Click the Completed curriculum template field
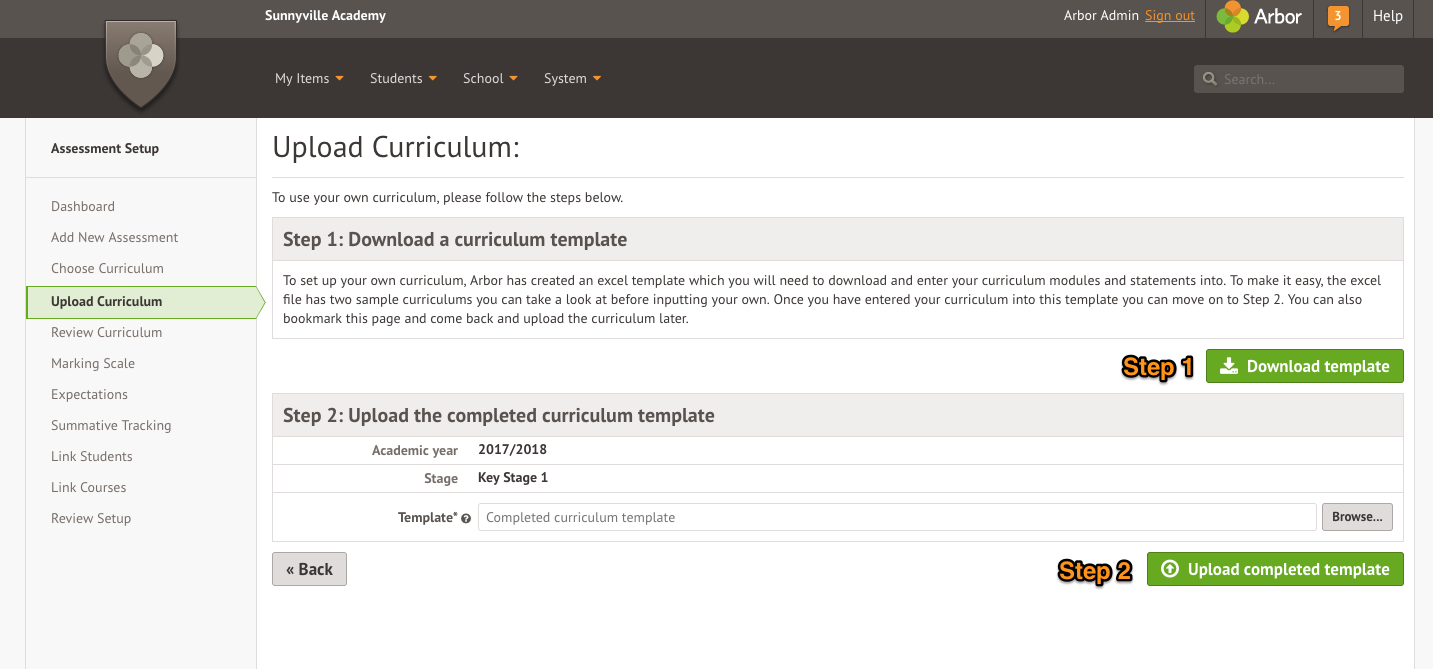1433x669 pixels. pos(897,517)
